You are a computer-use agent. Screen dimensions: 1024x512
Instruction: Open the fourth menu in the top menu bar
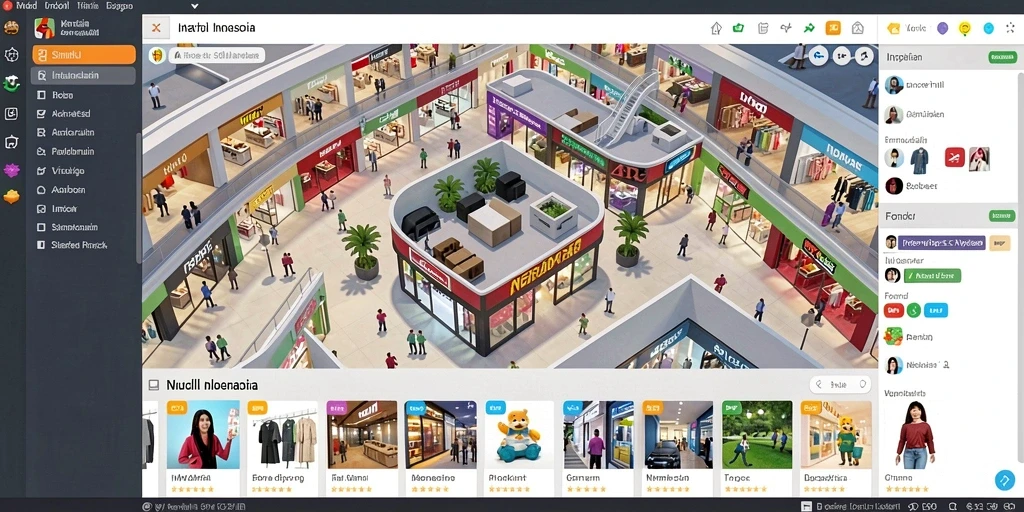point(118,6)
